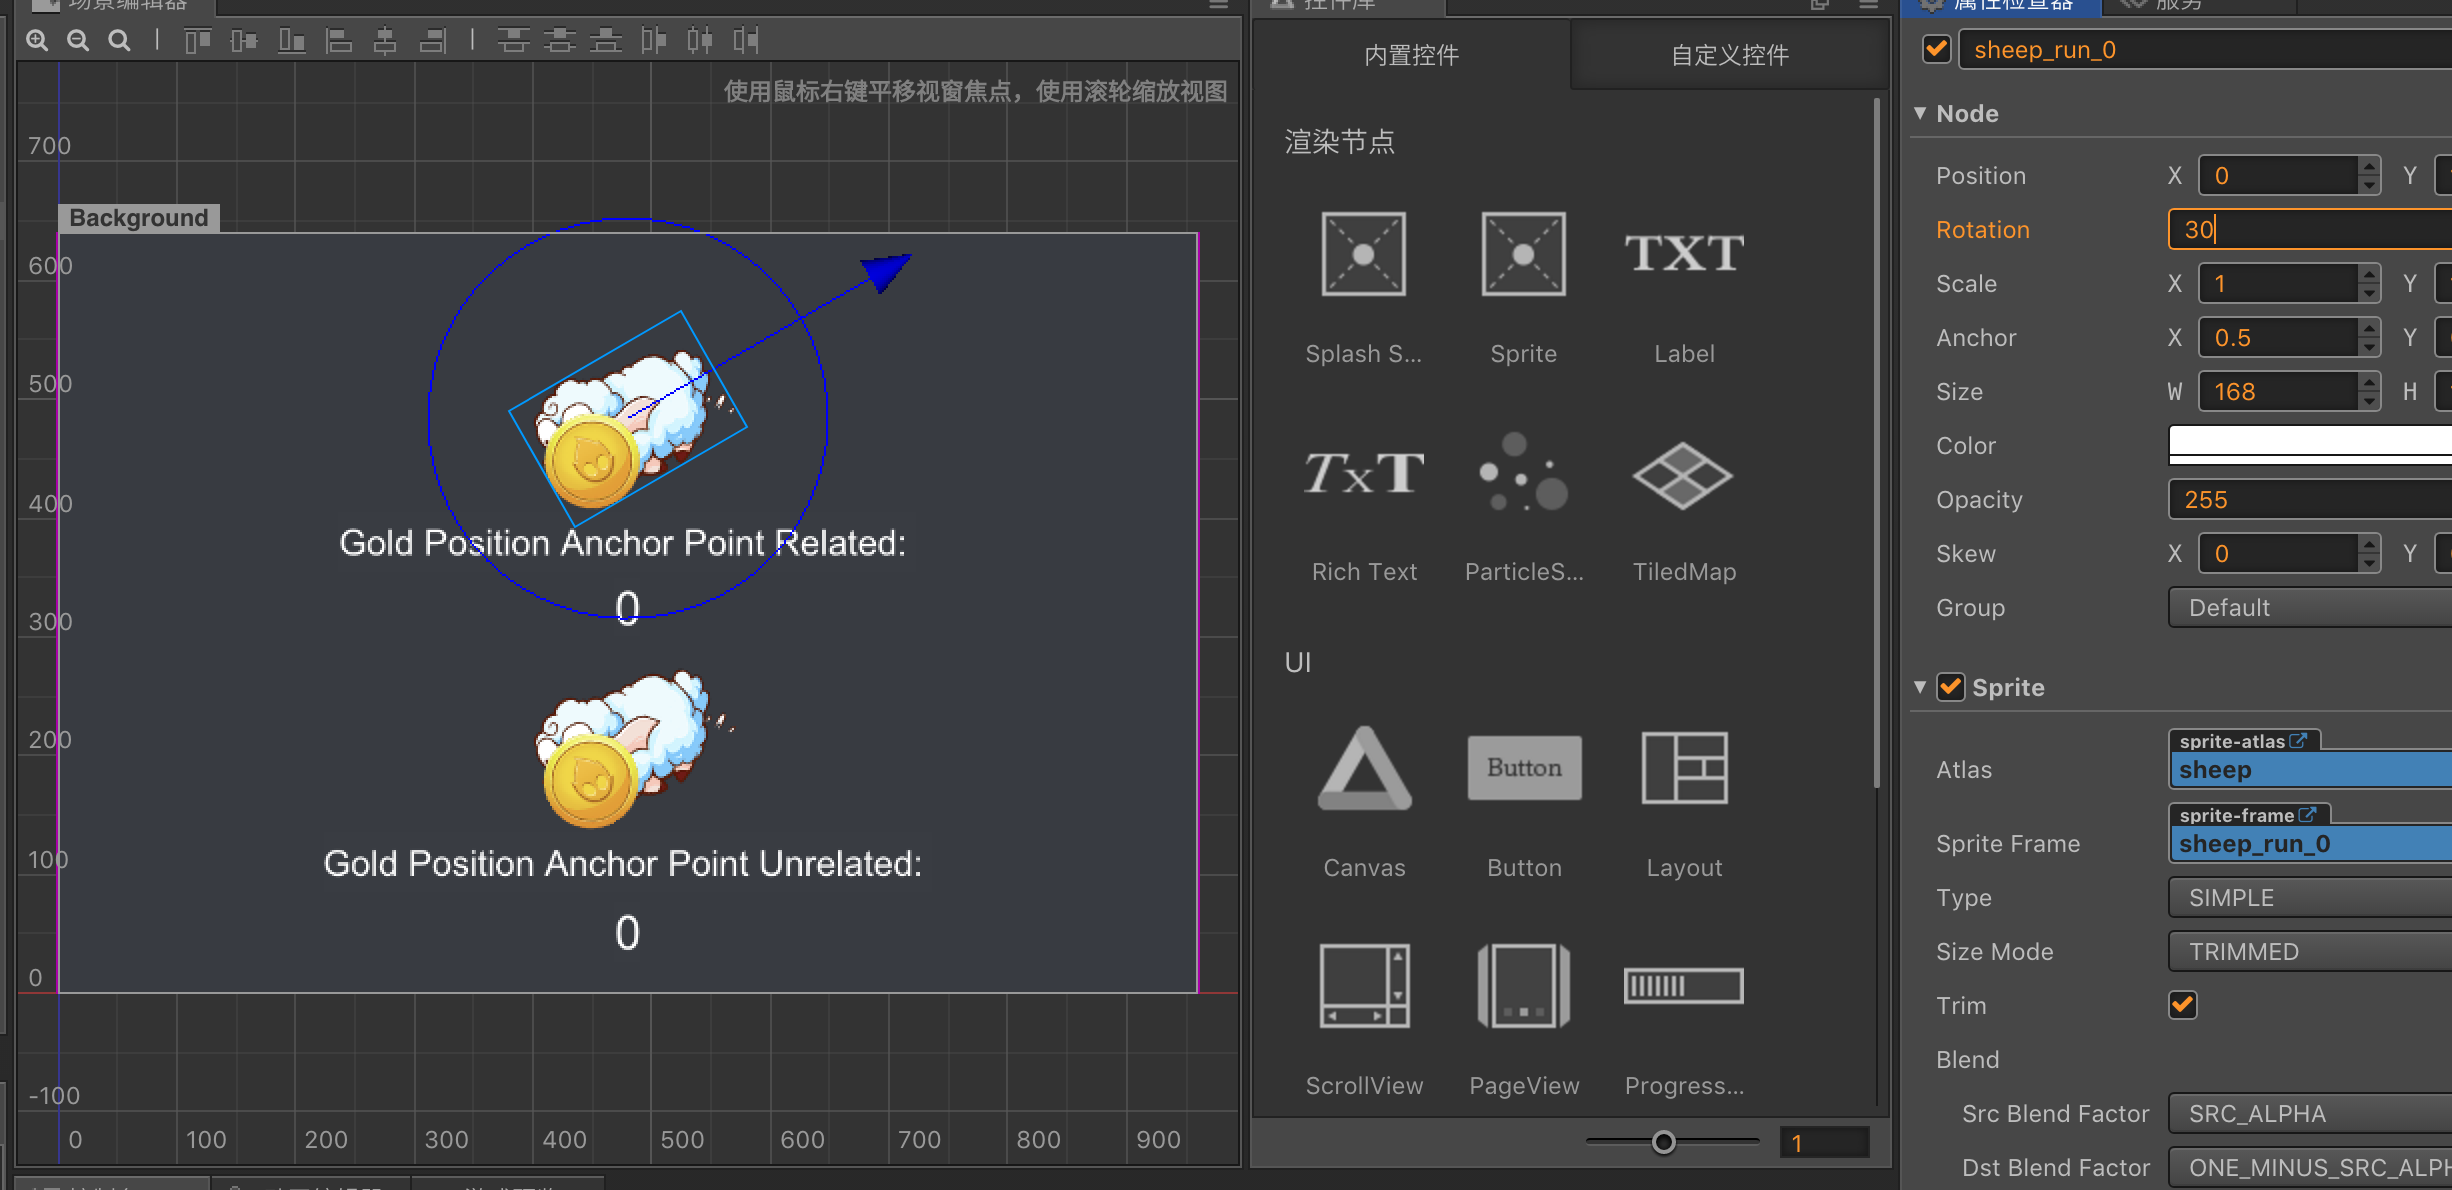Screen dimensions: 2452x1190
Task: Disable the Sprite component checkbox
Action: click(x=1951, y=687)
